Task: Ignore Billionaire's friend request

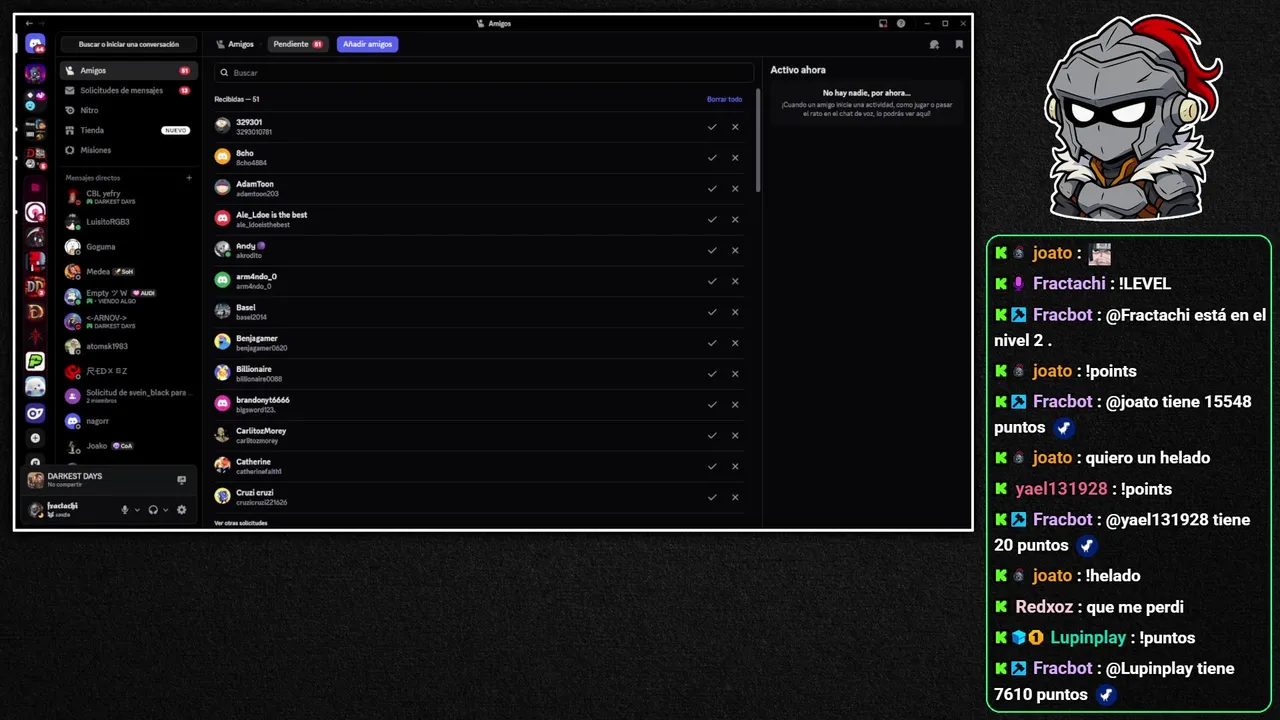Action: point(735,374)
